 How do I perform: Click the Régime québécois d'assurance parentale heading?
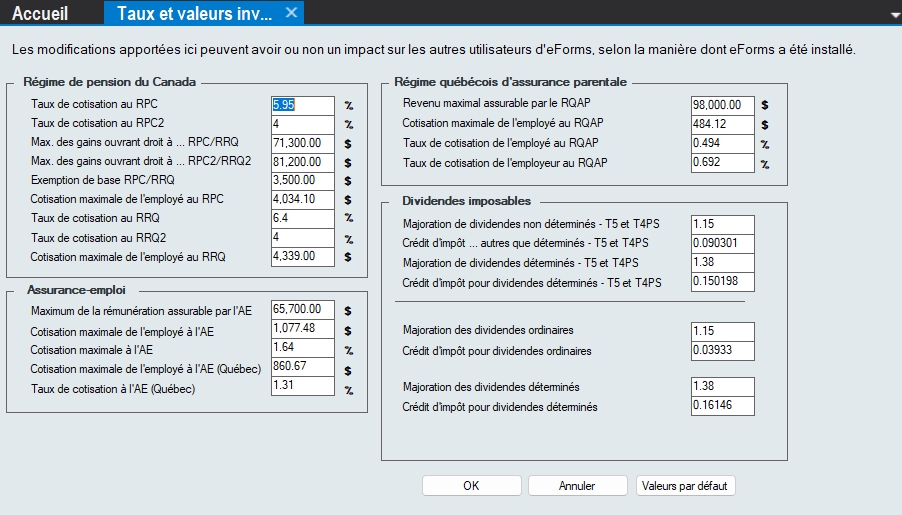coord(510,82)
